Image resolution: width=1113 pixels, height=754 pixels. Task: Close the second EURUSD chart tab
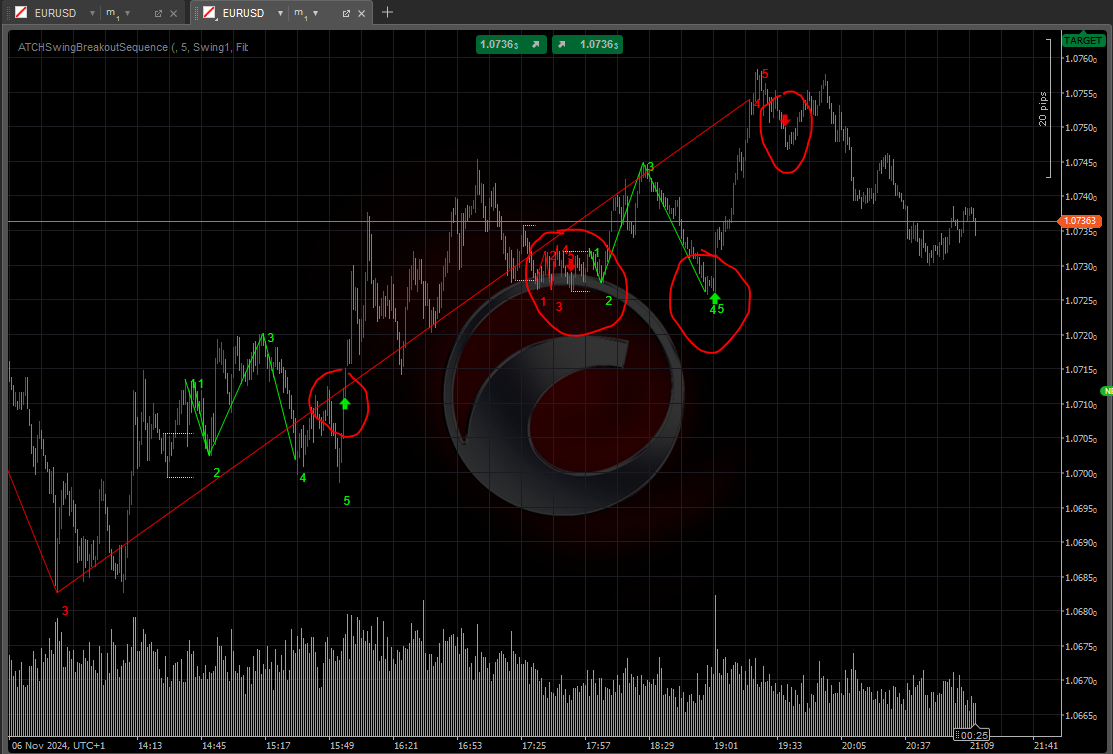tap(361, 13)
